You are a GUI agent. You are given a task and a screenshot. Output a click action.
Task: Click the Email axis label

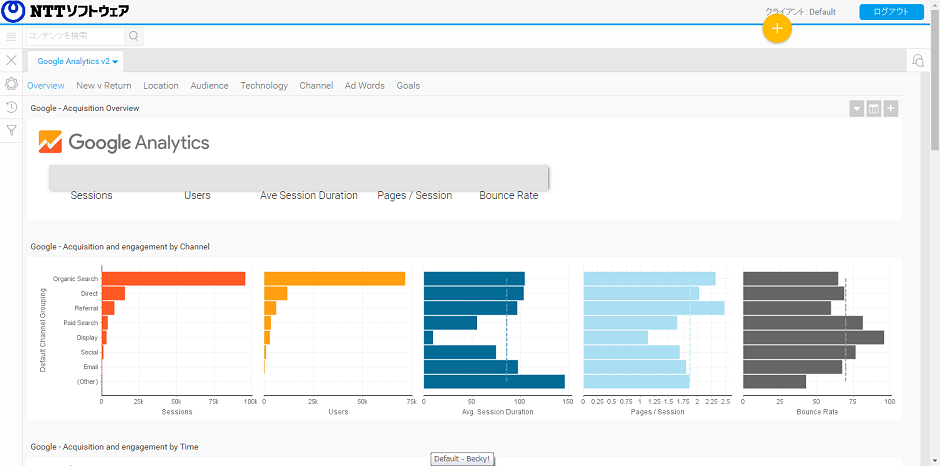(x=91, y=366)
